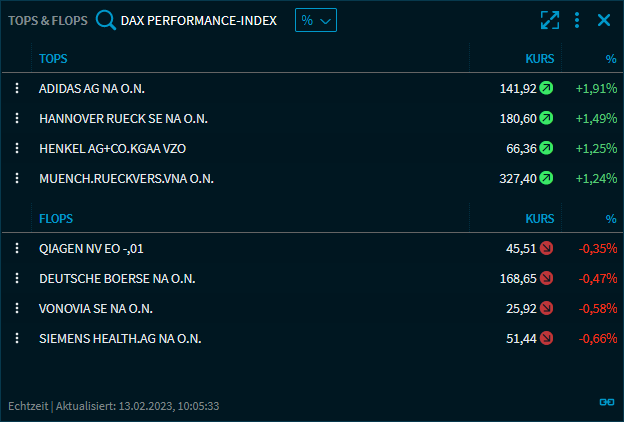624x422 pixels.
Task: Open the widget options kebab menu
Action: click(x=577, y=20)
